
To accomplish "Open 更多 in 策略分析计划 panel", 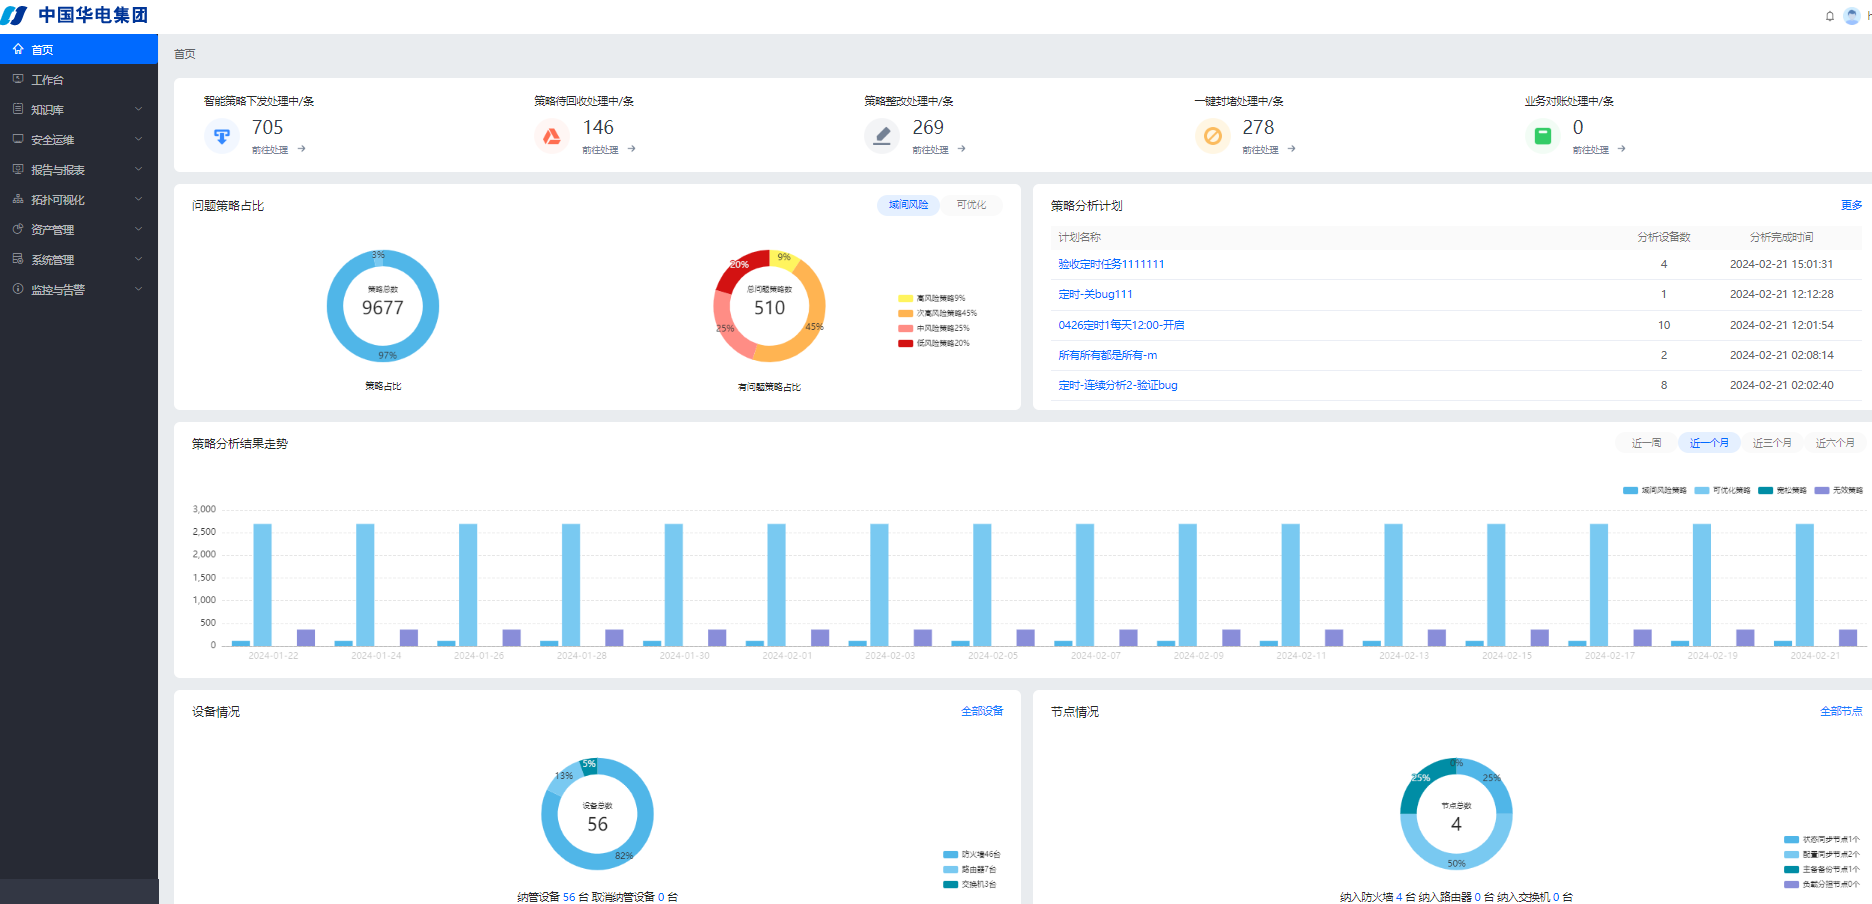I will tap(1851, 205).
